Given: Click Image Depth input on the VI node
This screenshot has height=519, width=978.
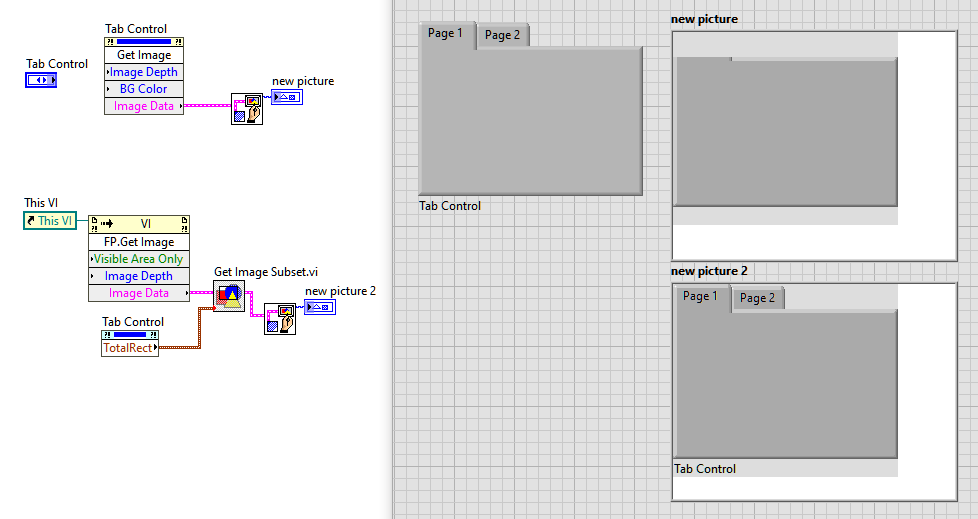Looking at the screenshot, I should (x=139, y=276).
